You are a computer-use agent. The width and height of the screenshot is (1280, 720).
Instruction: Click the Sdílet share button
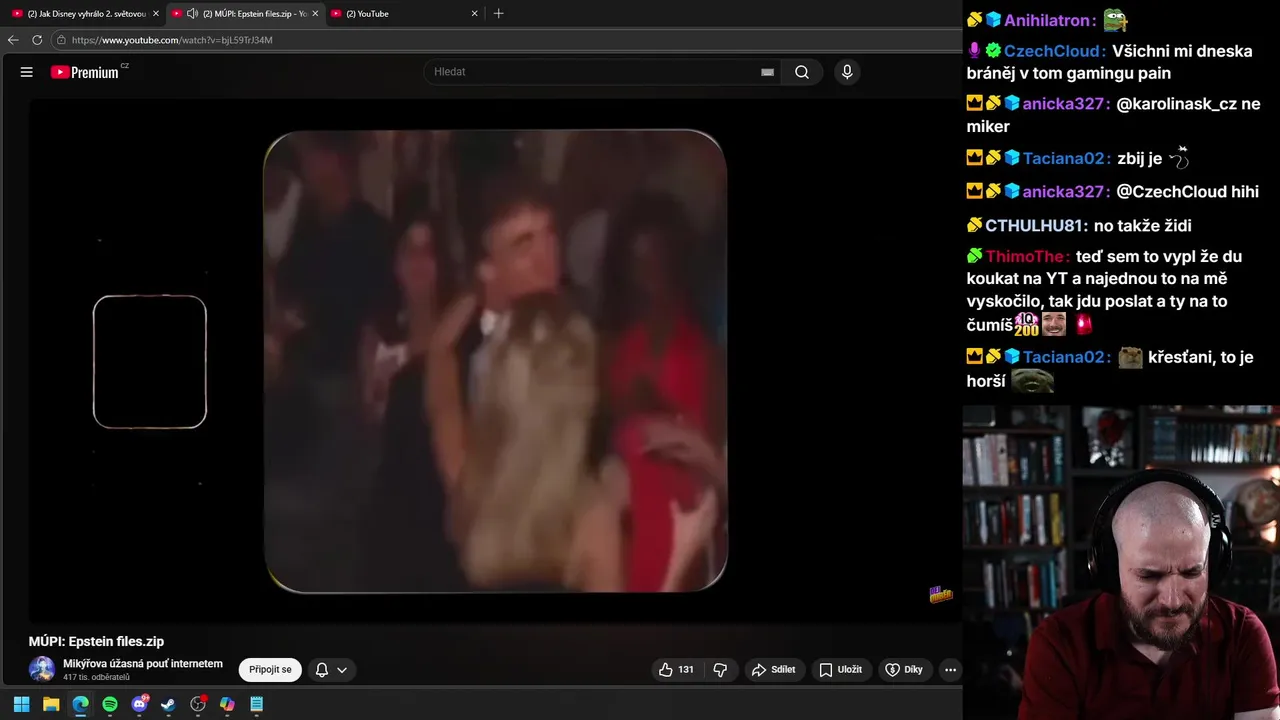pos(774,670)
